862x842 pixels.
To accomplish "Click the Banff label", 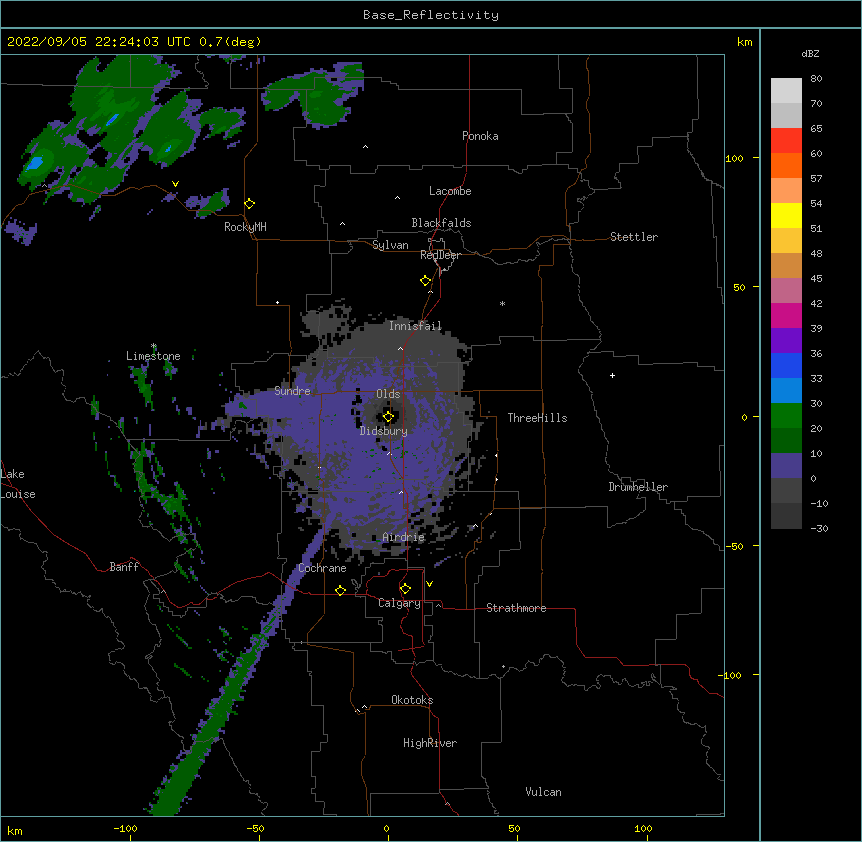I will (124, 567).
